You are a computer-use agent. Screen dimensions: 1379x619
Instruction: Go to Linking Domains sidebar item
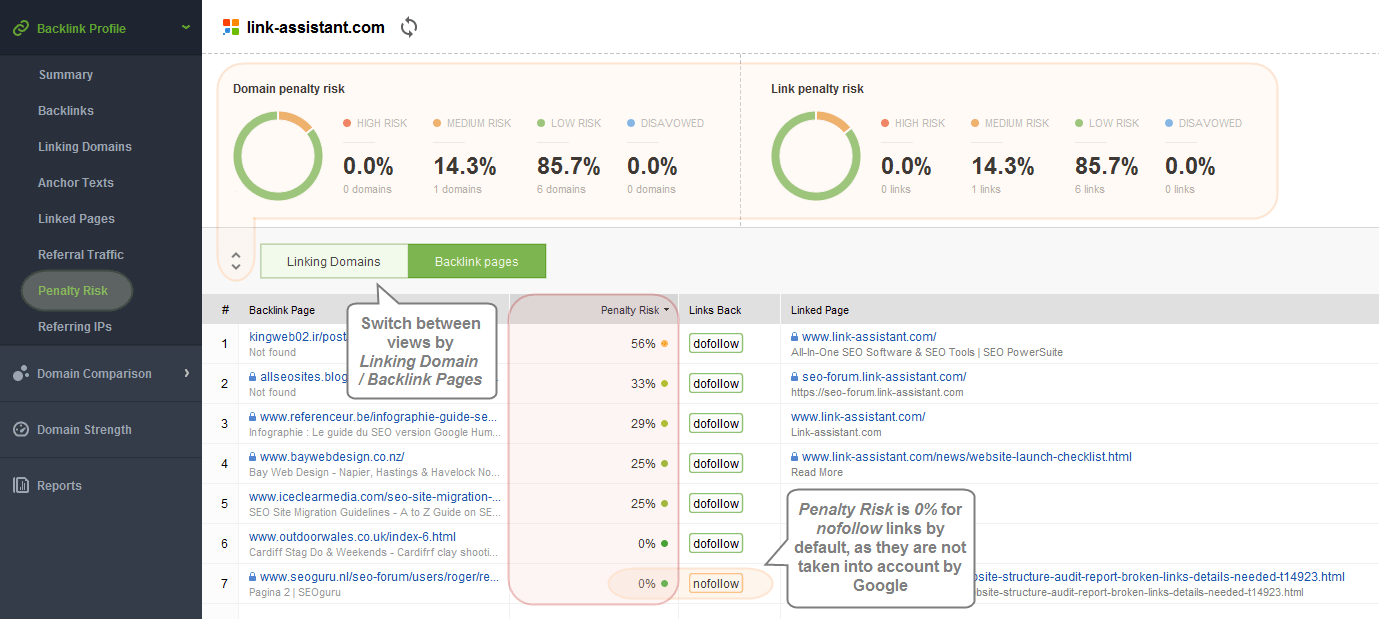(x=85, y=147)
